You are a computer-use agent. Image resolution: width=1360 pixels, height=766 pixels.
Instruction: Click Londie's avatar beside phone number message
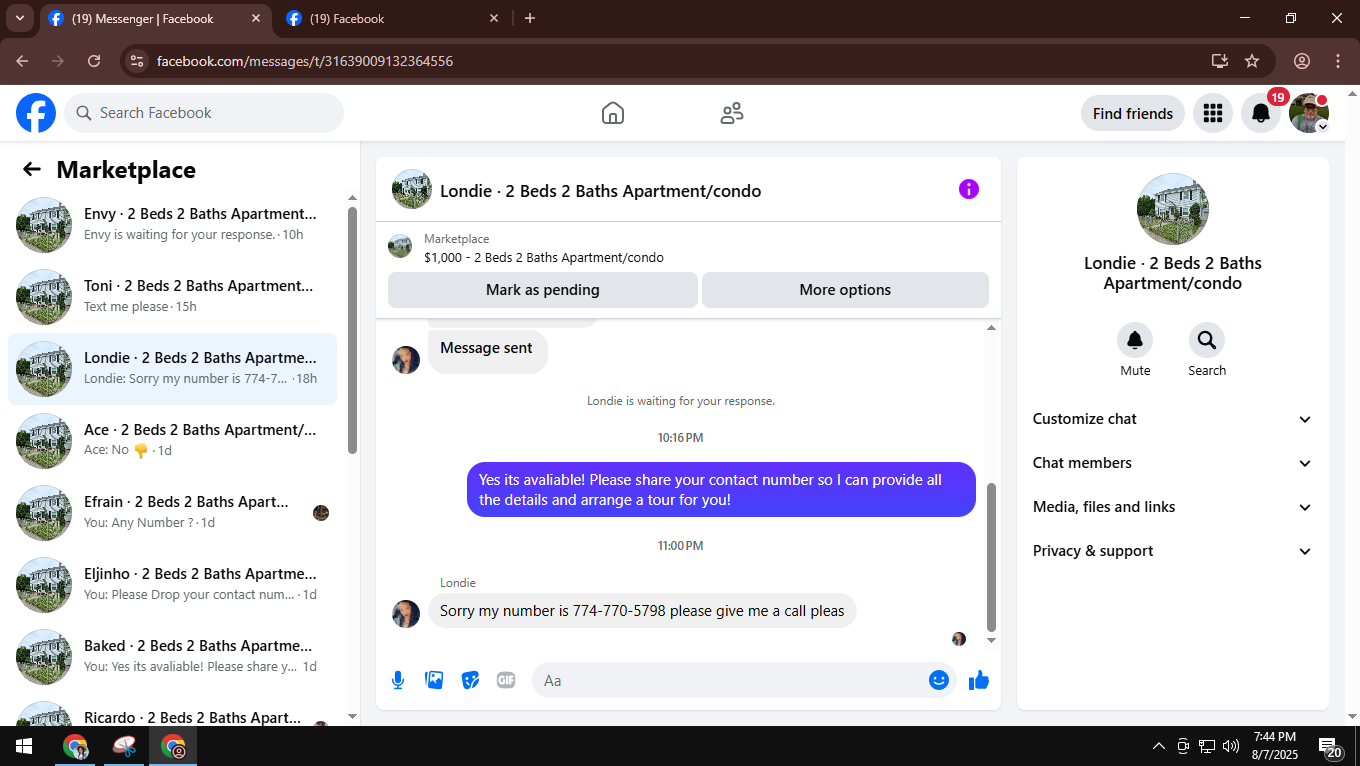coord(406,614)
